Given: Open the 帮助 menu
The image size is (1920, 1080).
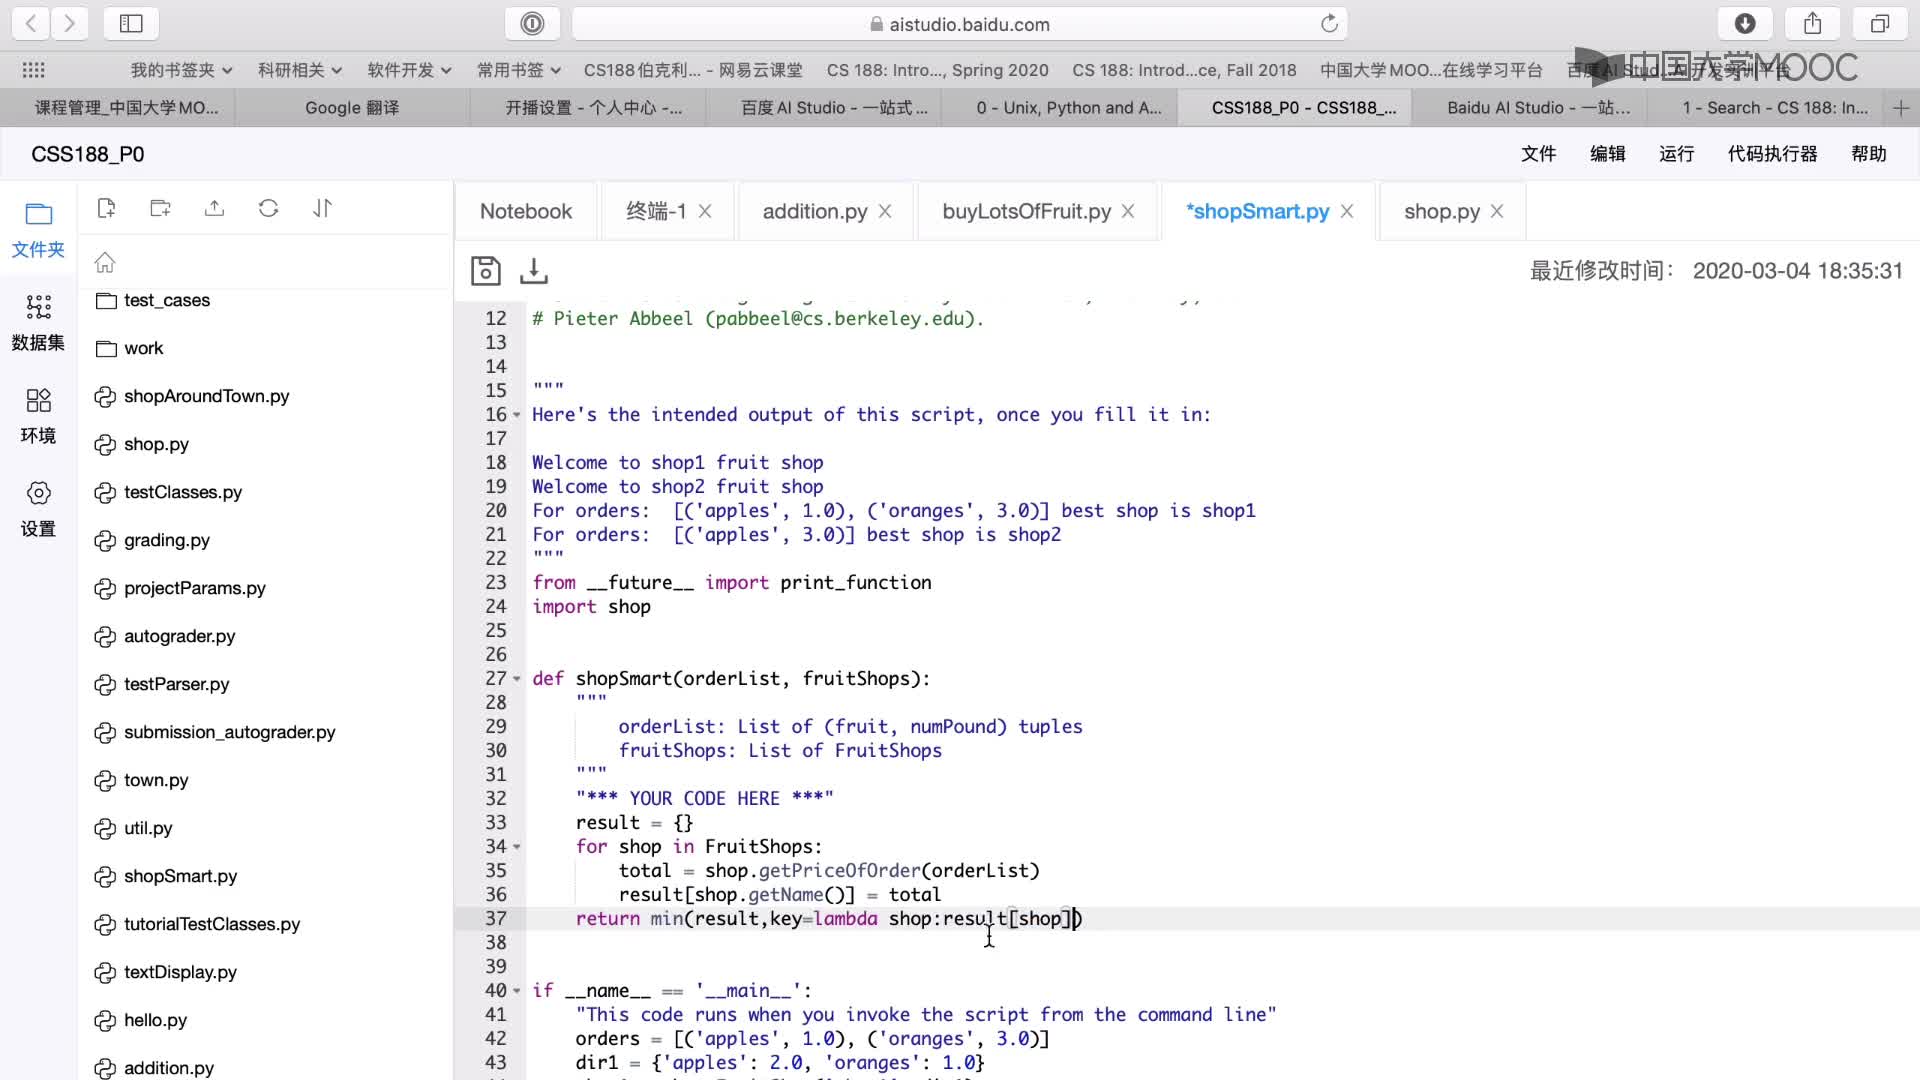Looking at the screenshot, I should 1868,154.
